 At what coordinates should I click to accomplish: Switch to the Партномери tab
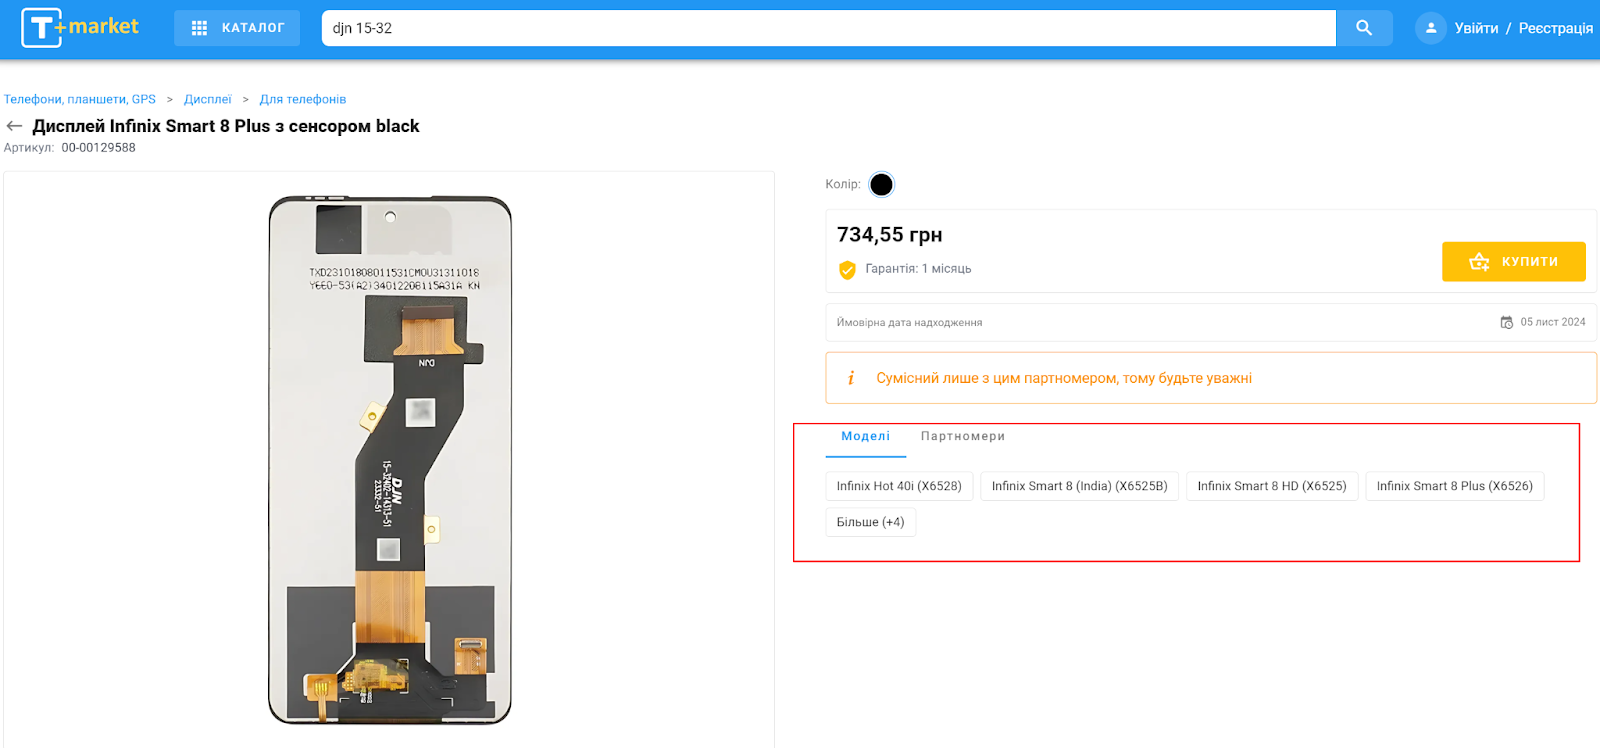(963, 436)
